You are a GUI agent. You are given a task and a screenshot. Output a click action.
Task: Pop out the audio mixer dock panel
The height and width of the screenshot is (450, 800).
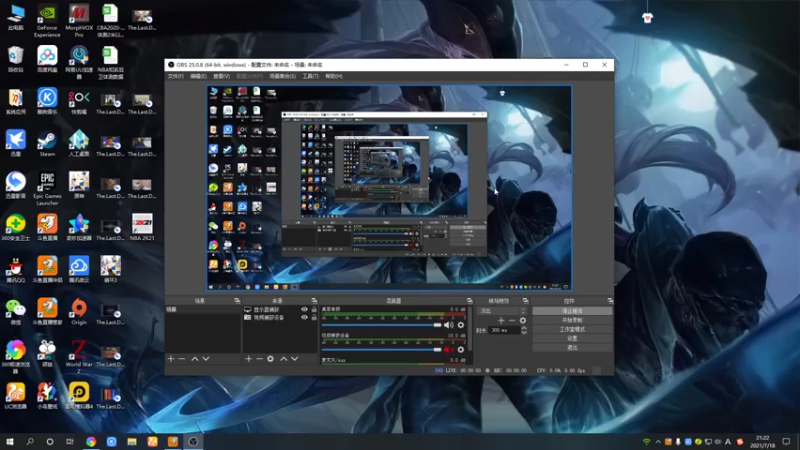pos(469,301)
